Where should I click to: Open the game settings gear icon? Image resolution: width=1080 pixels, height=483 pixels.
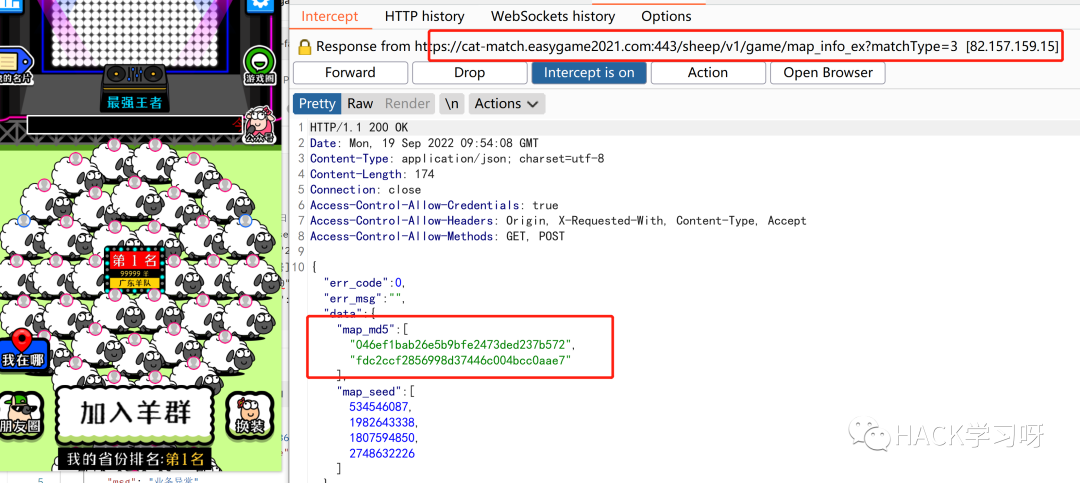(x=260, y=4)
